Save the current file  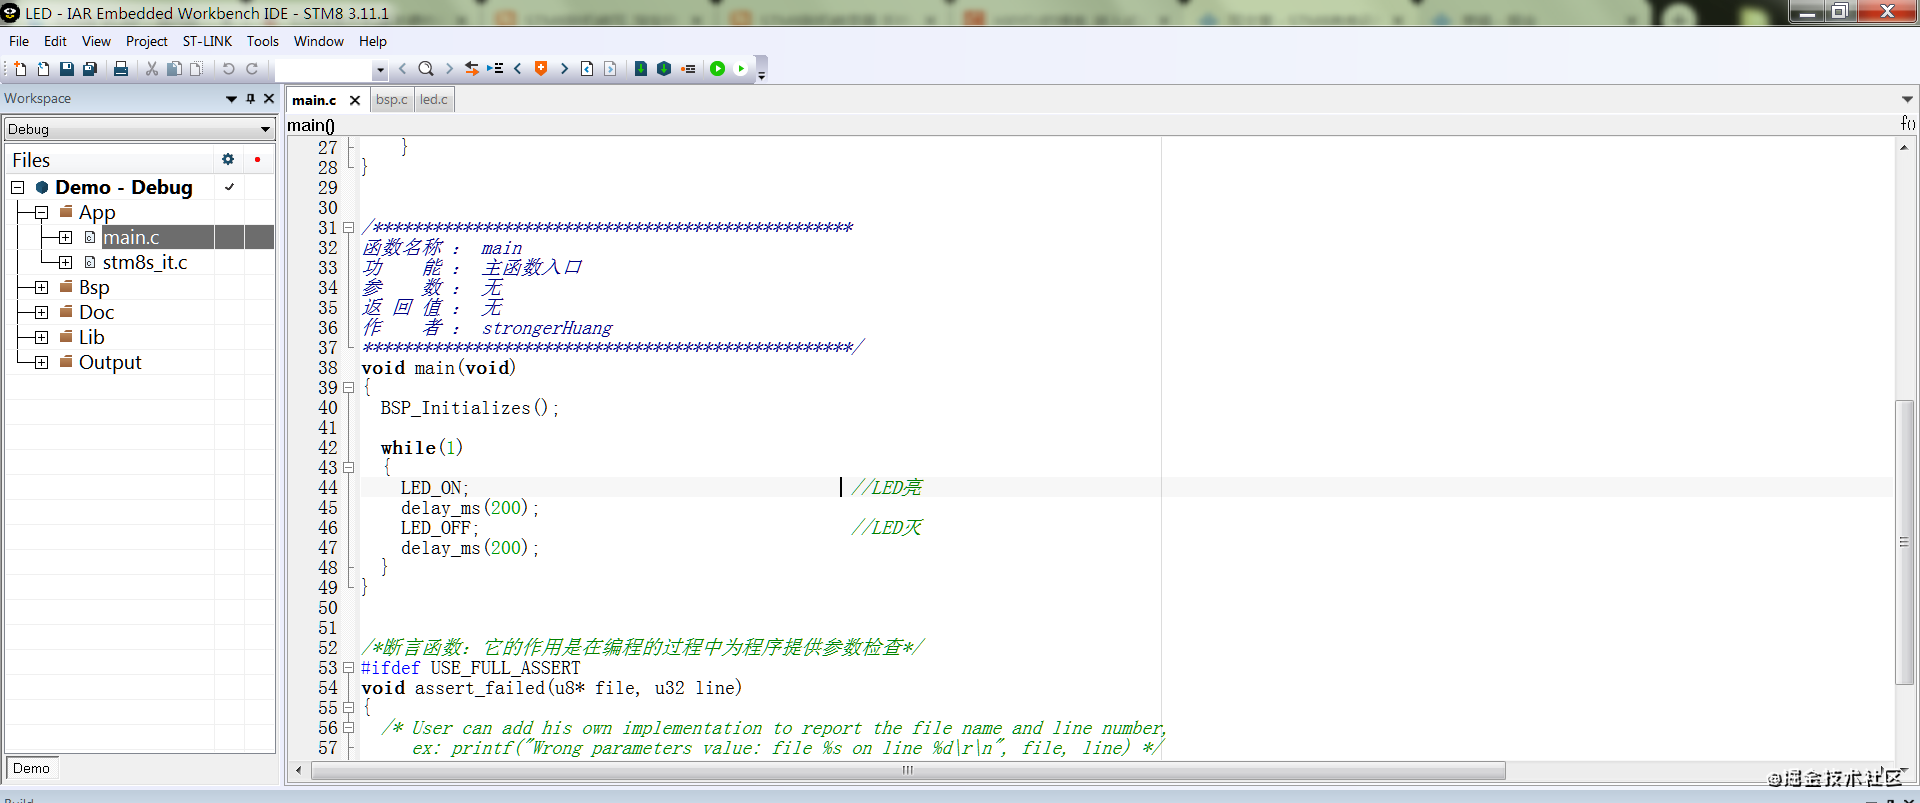point(66,69)
